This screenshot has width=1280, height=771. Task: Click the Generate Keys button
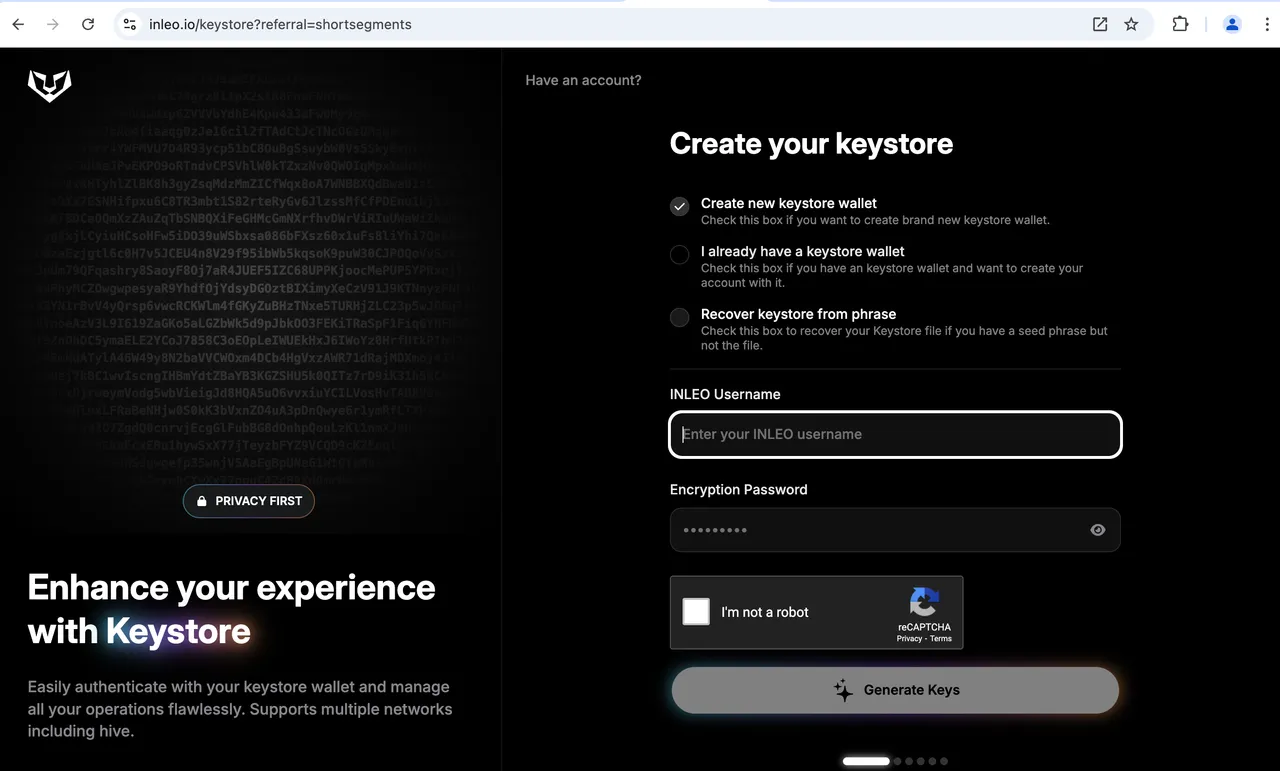pos(895,690)
